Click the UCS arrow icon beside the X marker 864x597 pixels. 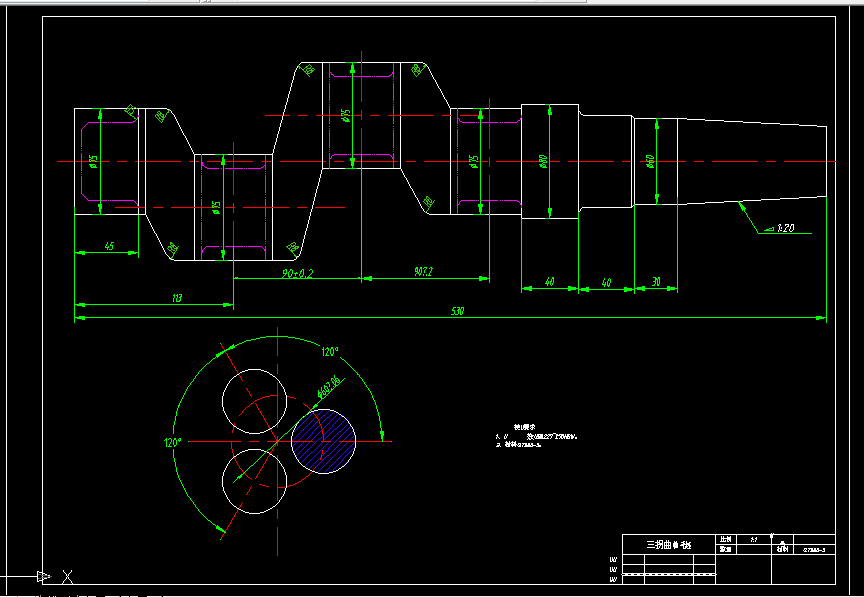tap(44, 577)
